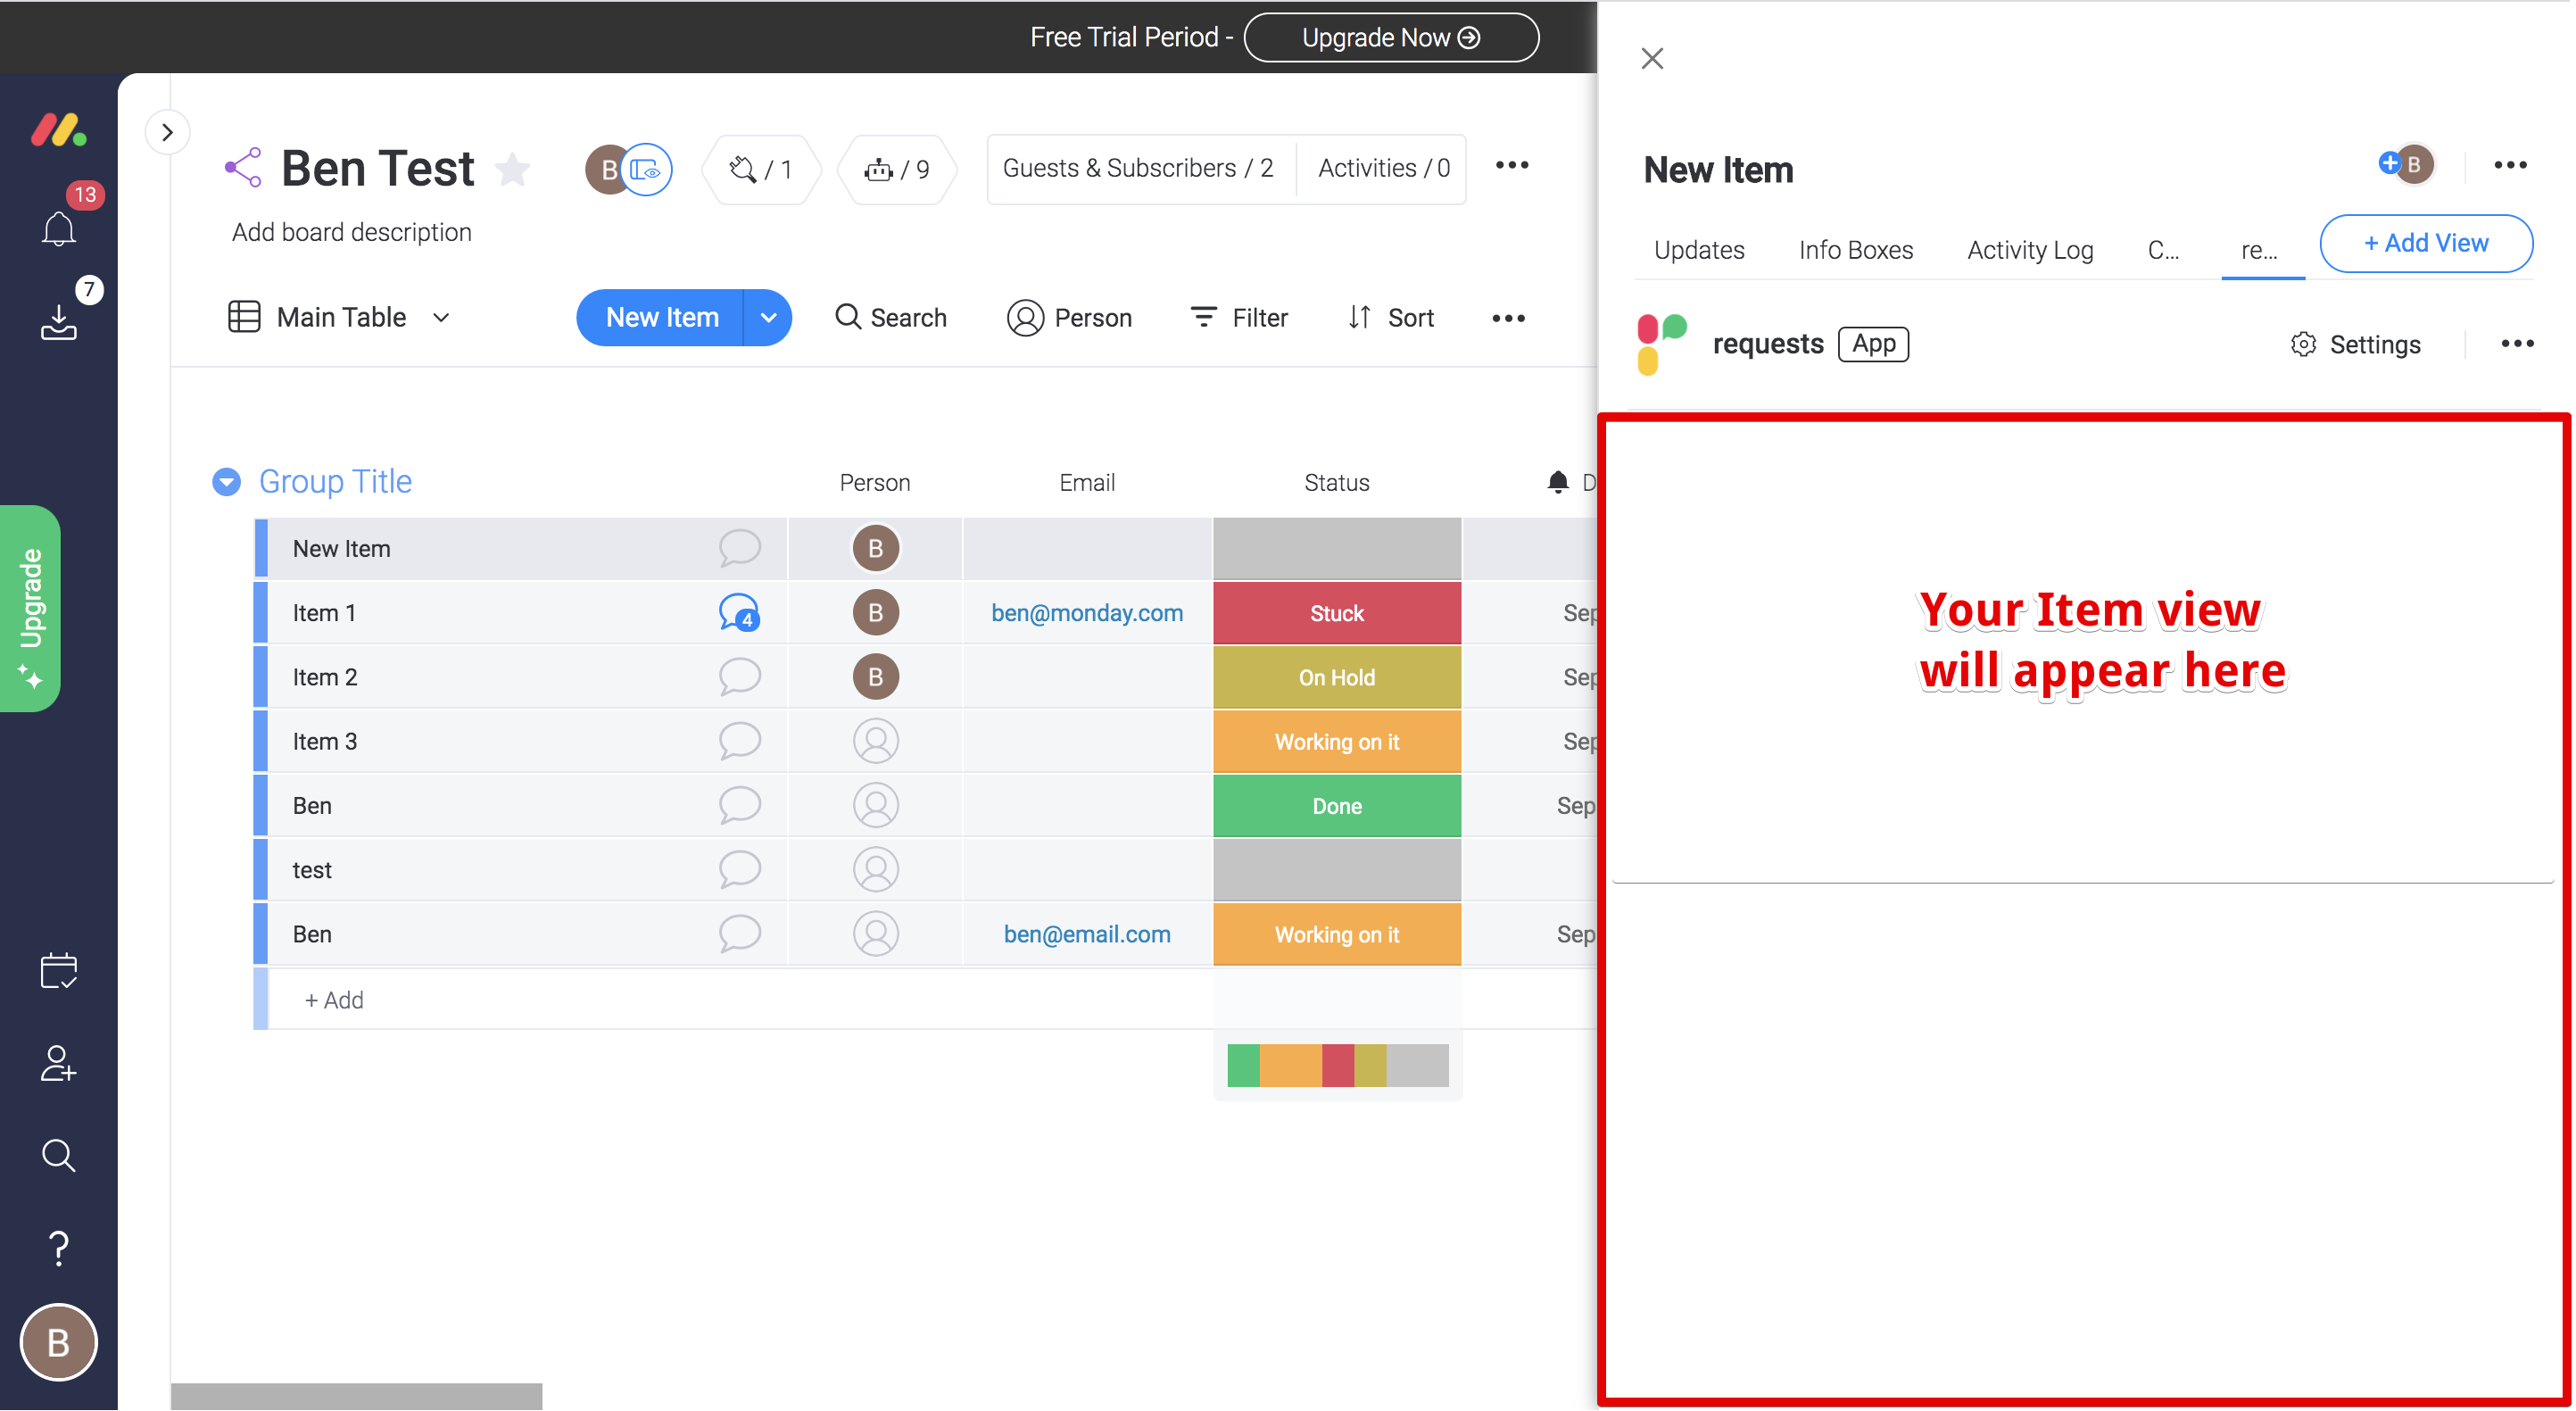Expand the collapsed left navigation pane
The width and height of the screenshot is (2576, 1411).
coord(167,132)
